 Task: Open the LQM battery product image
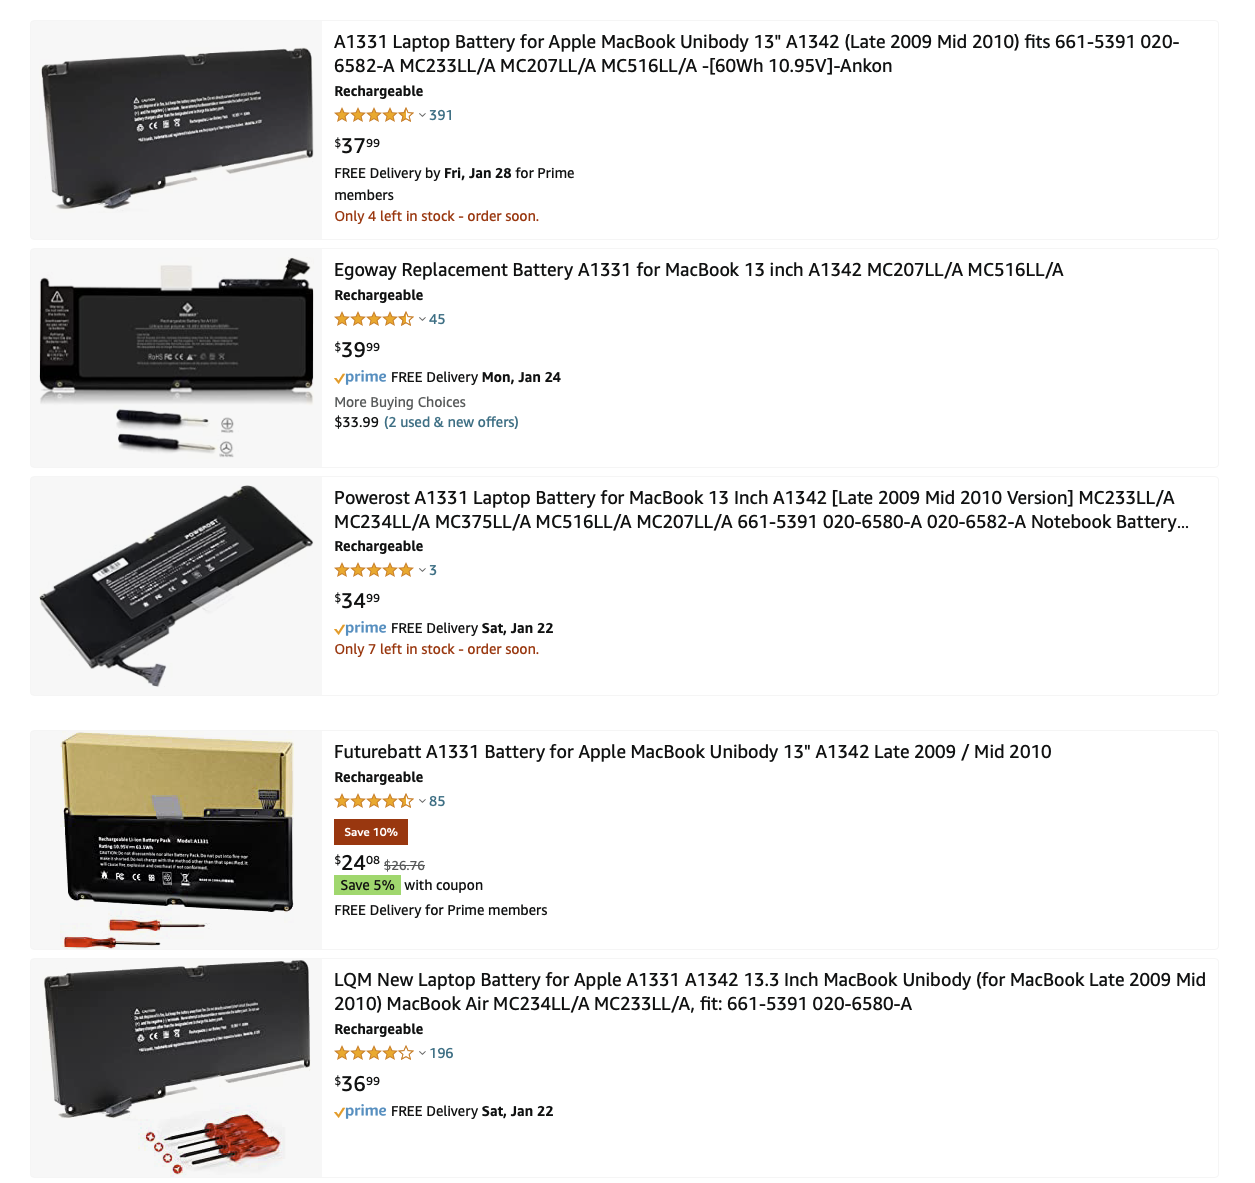tap(176, 1068)
